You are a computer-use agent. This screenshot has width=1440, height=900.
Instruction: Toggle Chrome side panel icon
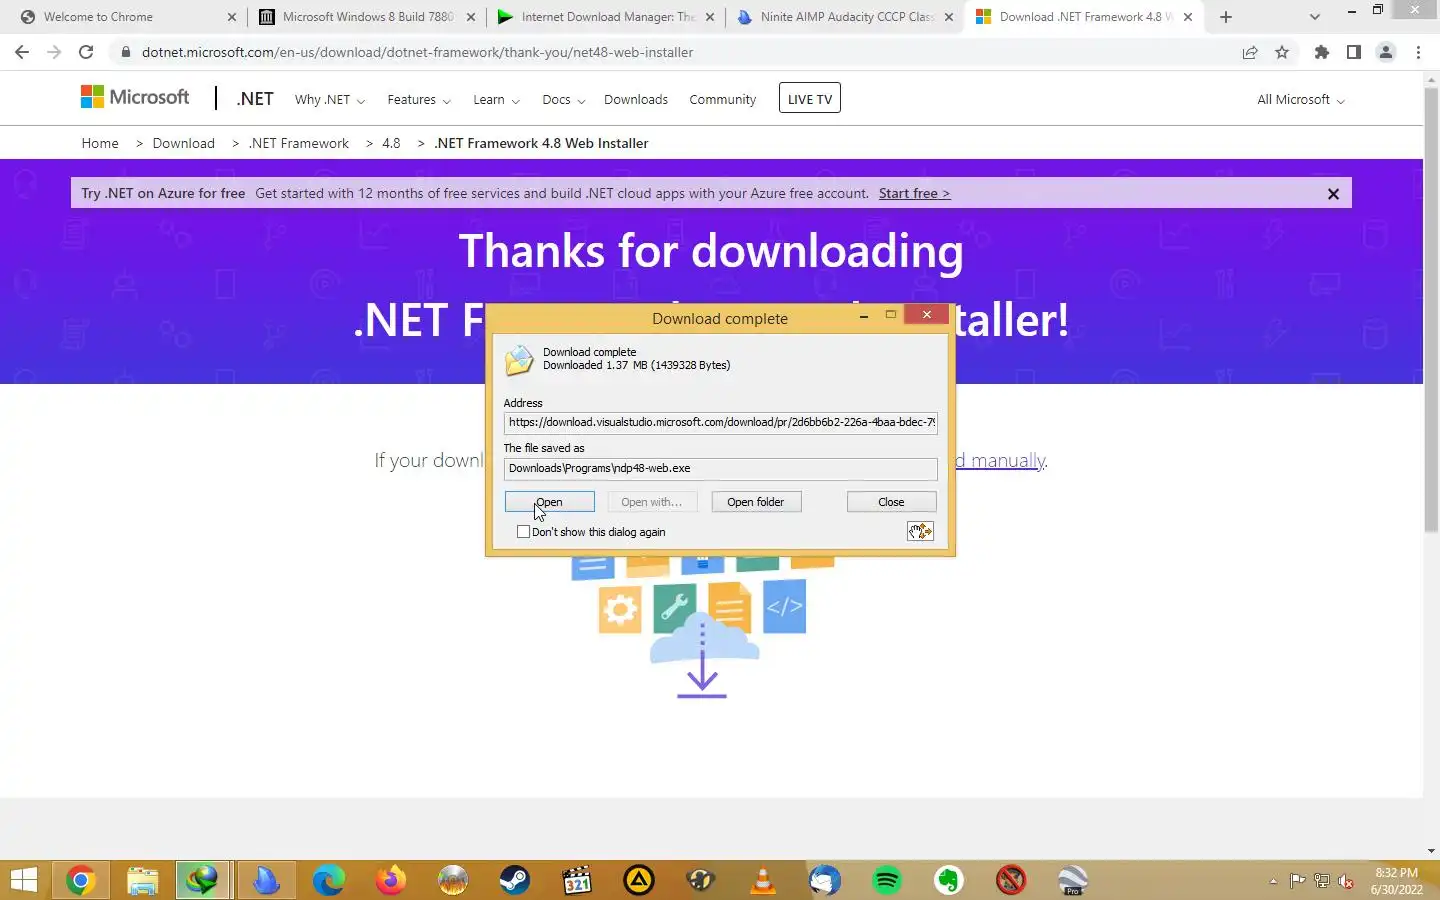click(x=1354, y=52)
